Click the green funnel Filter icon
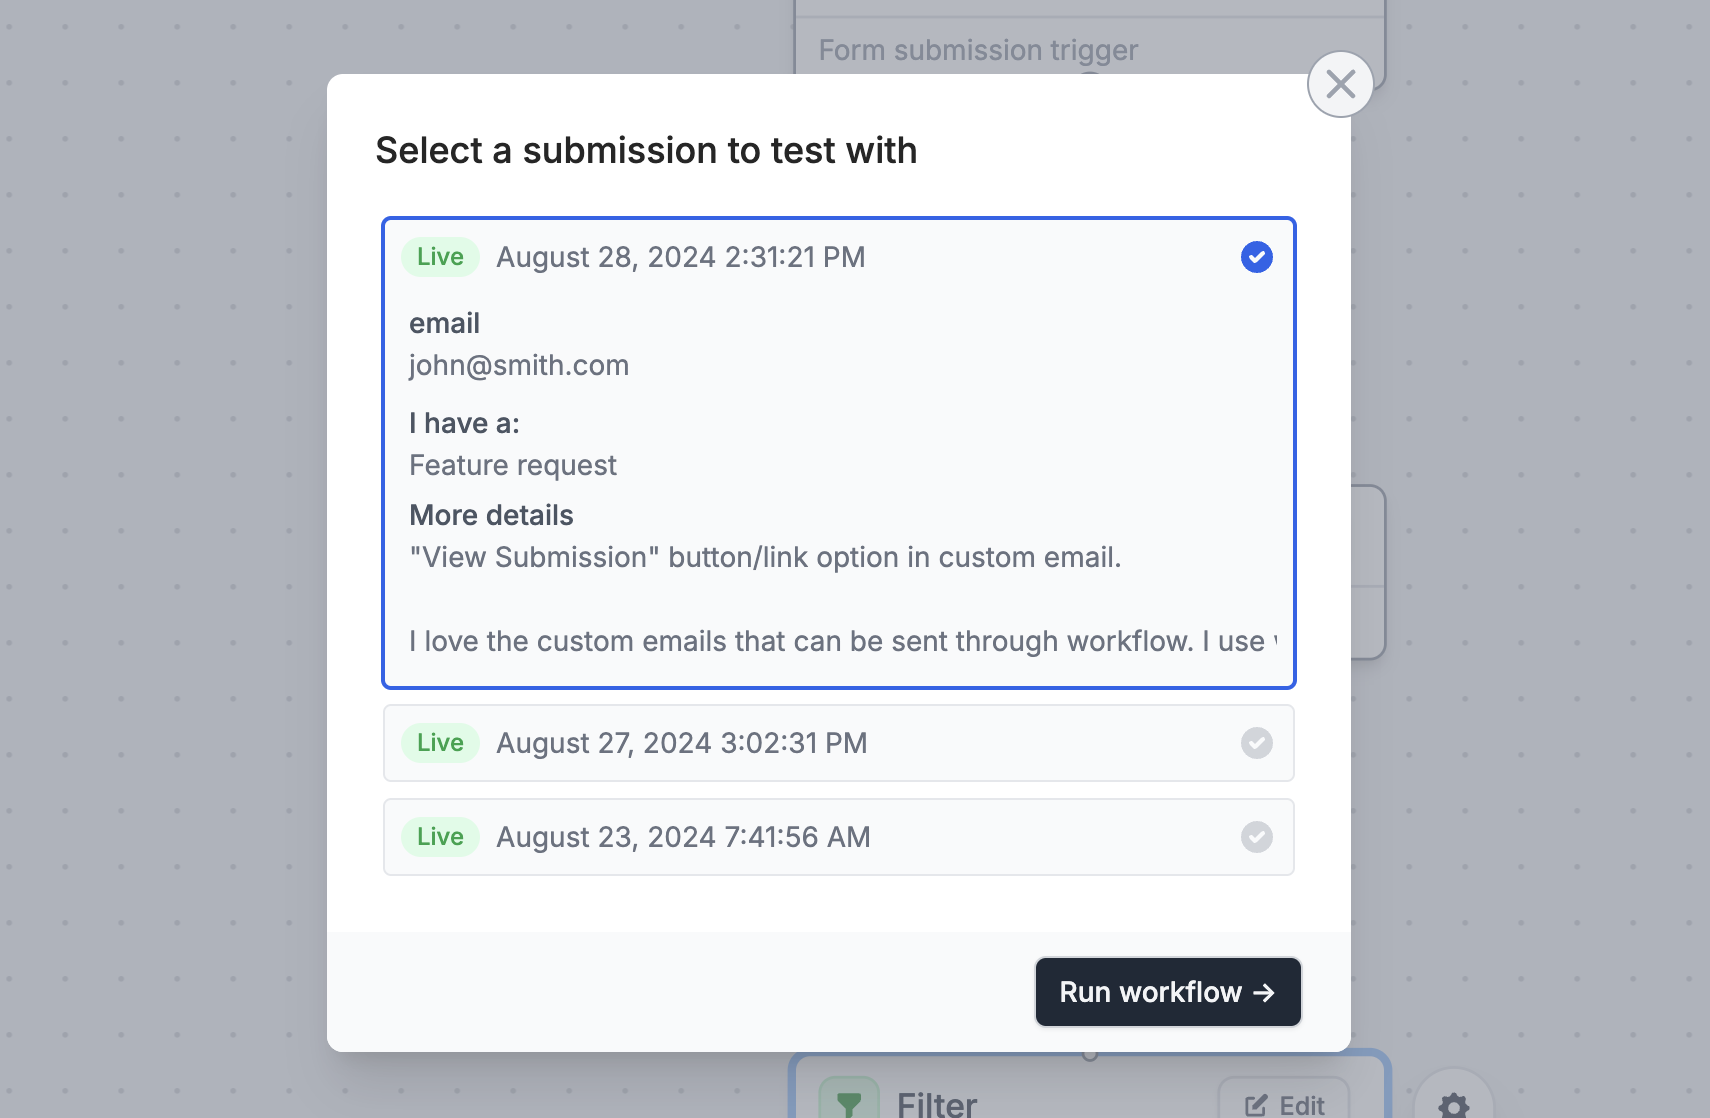1710x1118 pixels. click(x=849, y=1101)
